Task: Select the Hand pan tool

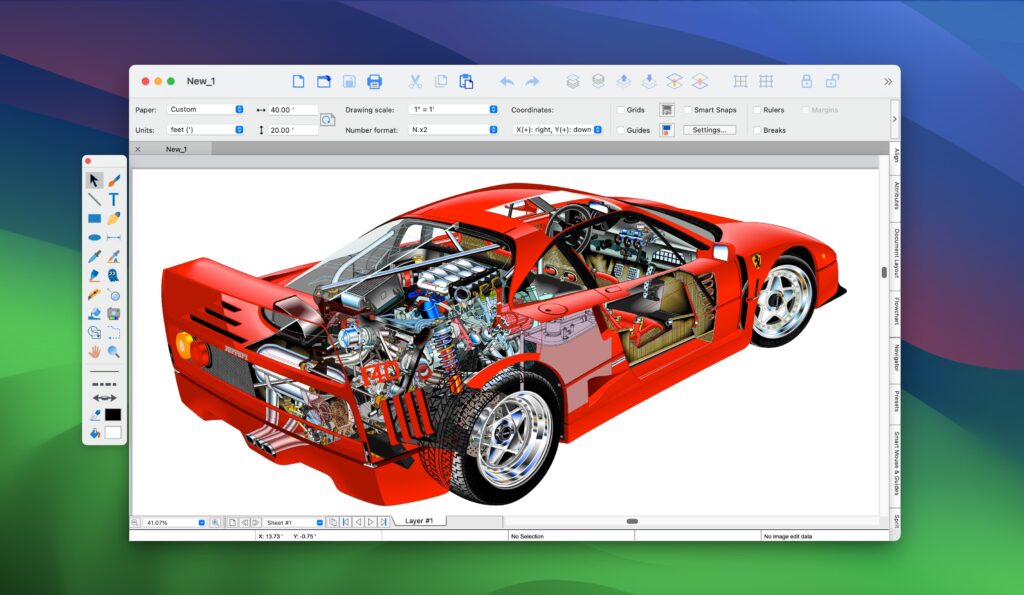Action: coord(93,351)
